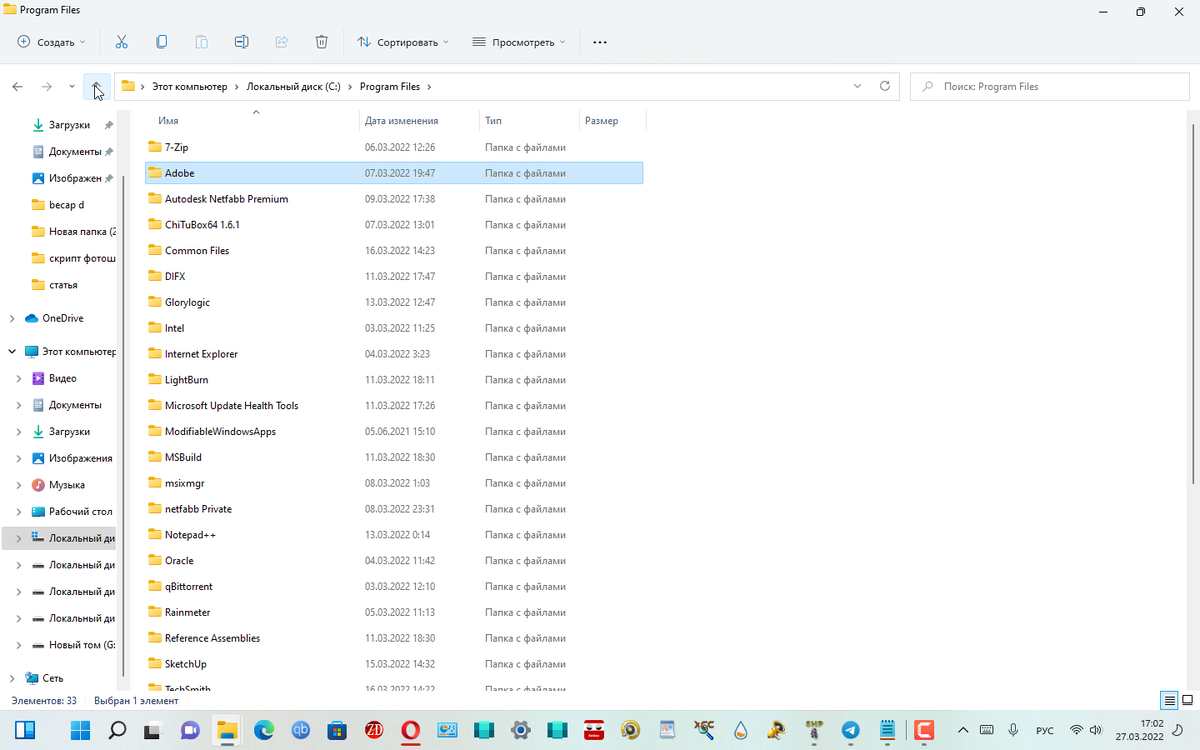Open address bar history dropdown

(x=857, y=86)
